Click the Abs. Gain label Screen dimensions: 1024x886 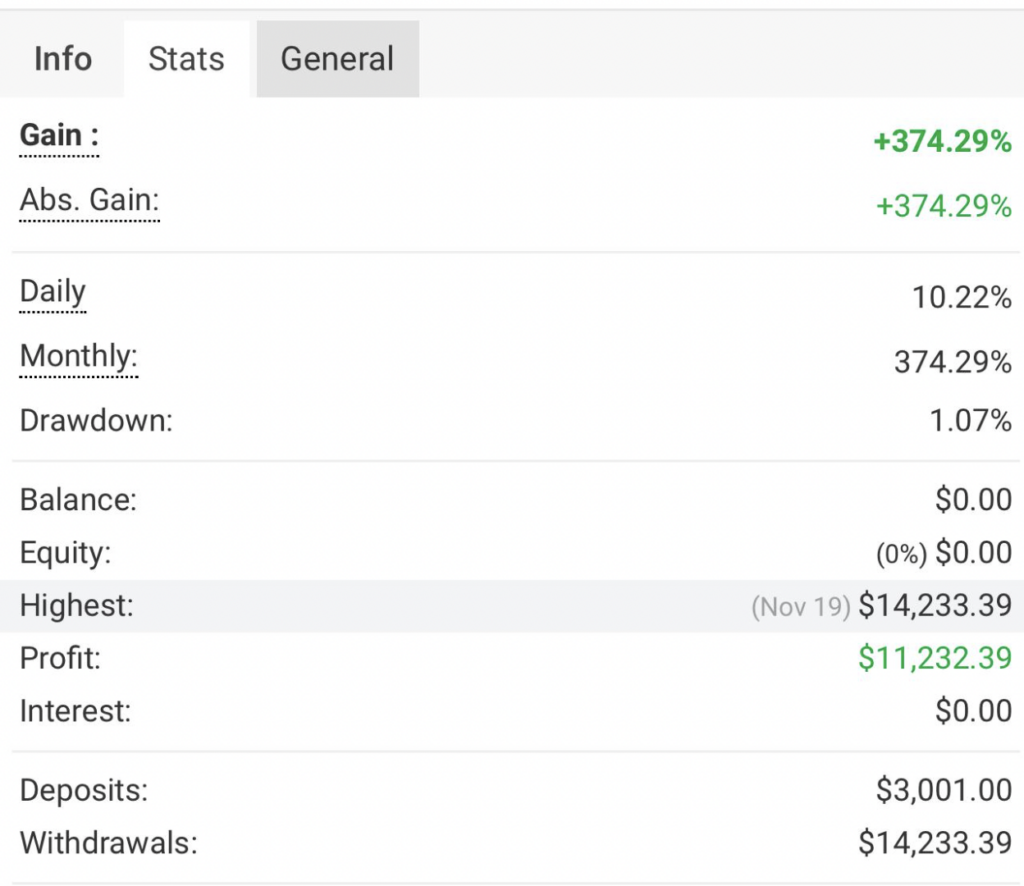click(89, 200)
